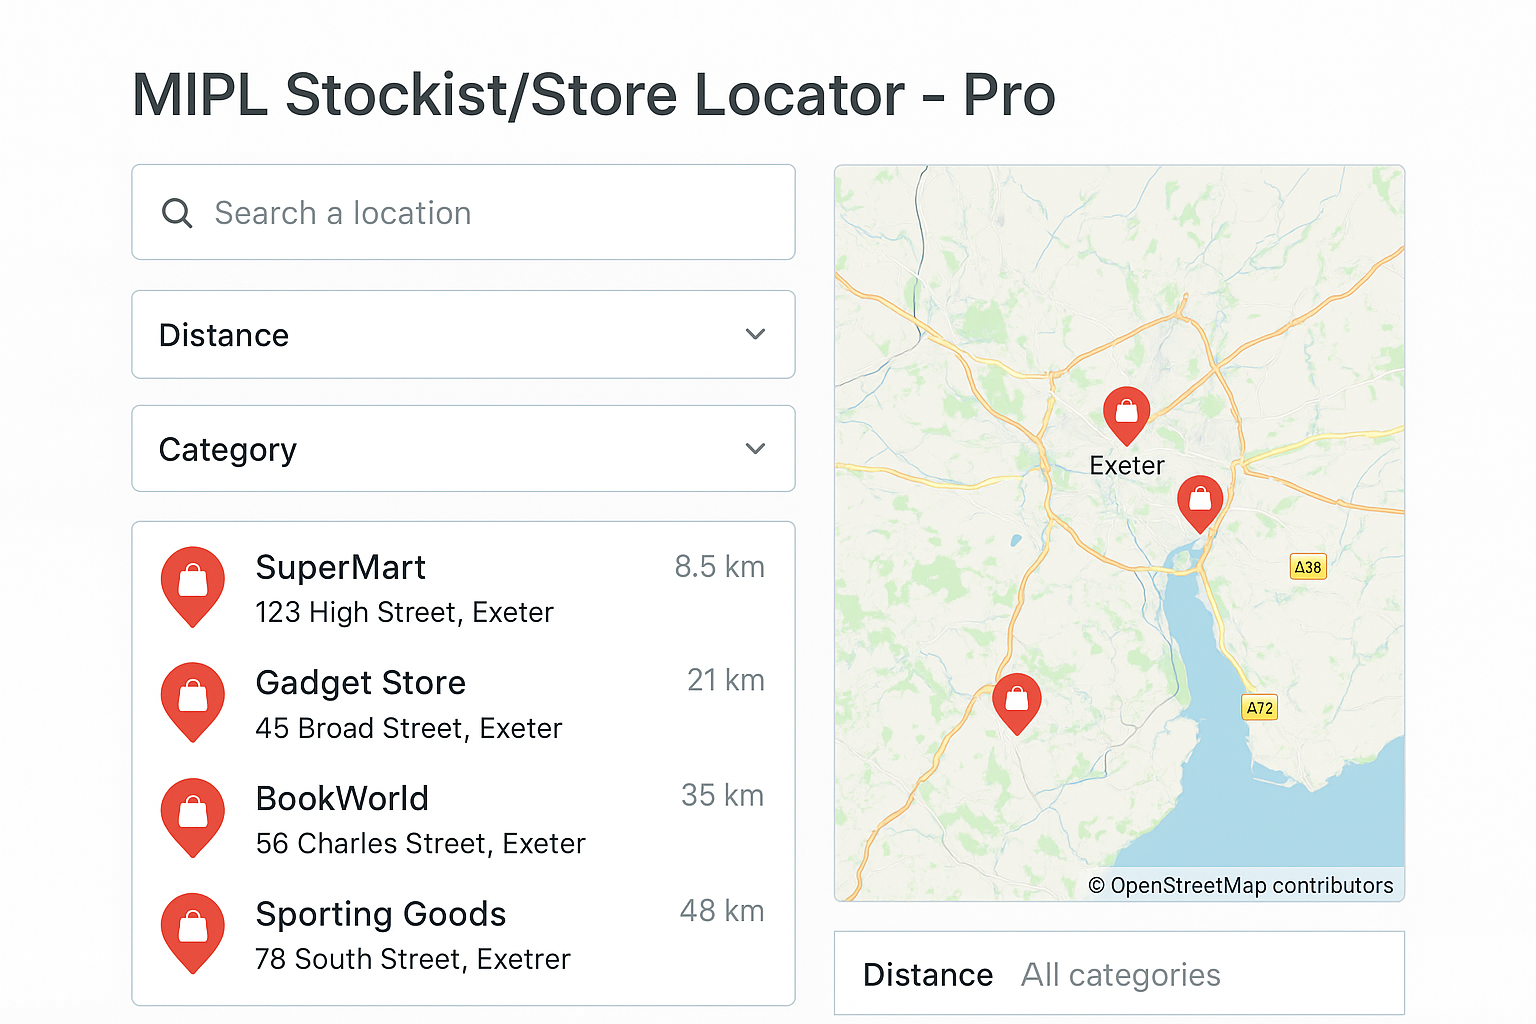Open the Sporting Goods store name
Screen dimensions: 1536x1024
coord(381,914)
